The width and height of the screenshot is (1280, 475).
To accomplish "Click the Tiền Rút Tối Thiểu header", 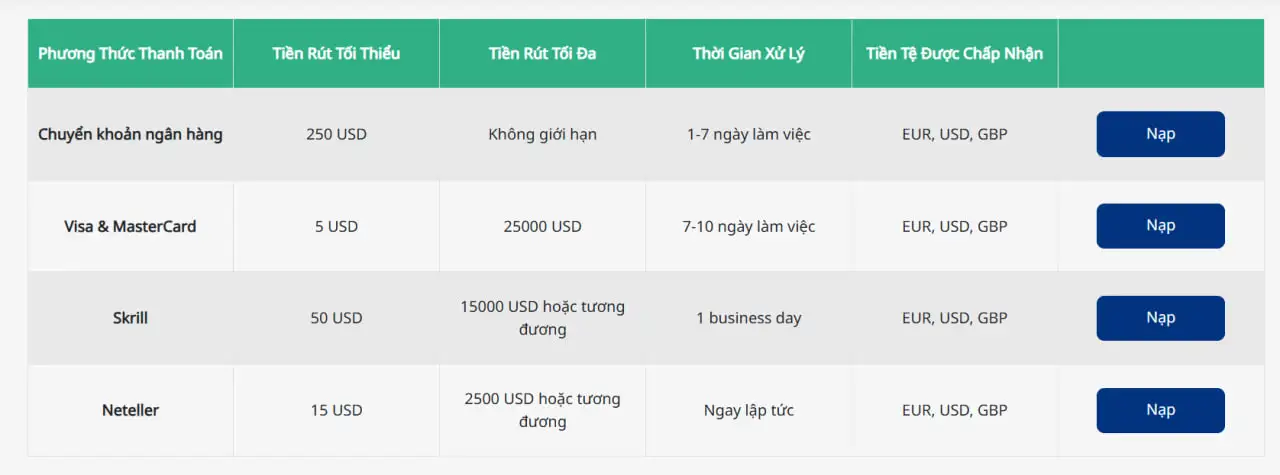I will [x=336, y=53].
